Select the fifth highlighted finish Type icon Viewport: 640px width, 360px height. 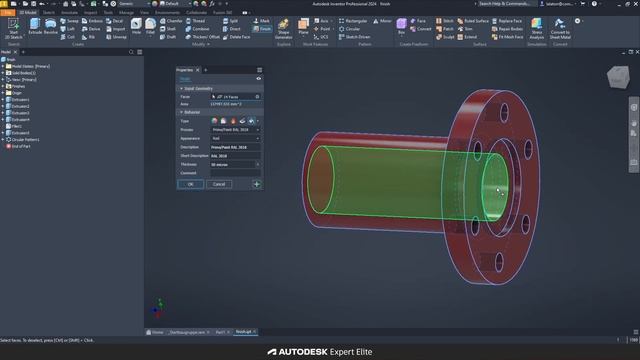251,121
